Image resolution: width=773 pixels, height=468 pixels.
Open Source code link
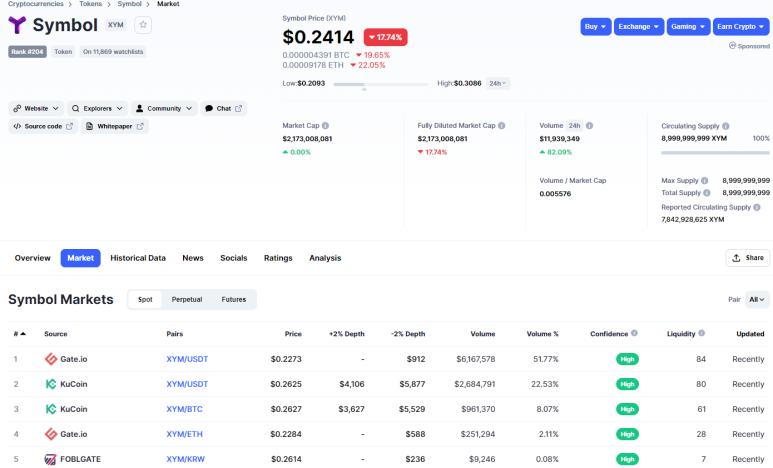tap(43, 126)
